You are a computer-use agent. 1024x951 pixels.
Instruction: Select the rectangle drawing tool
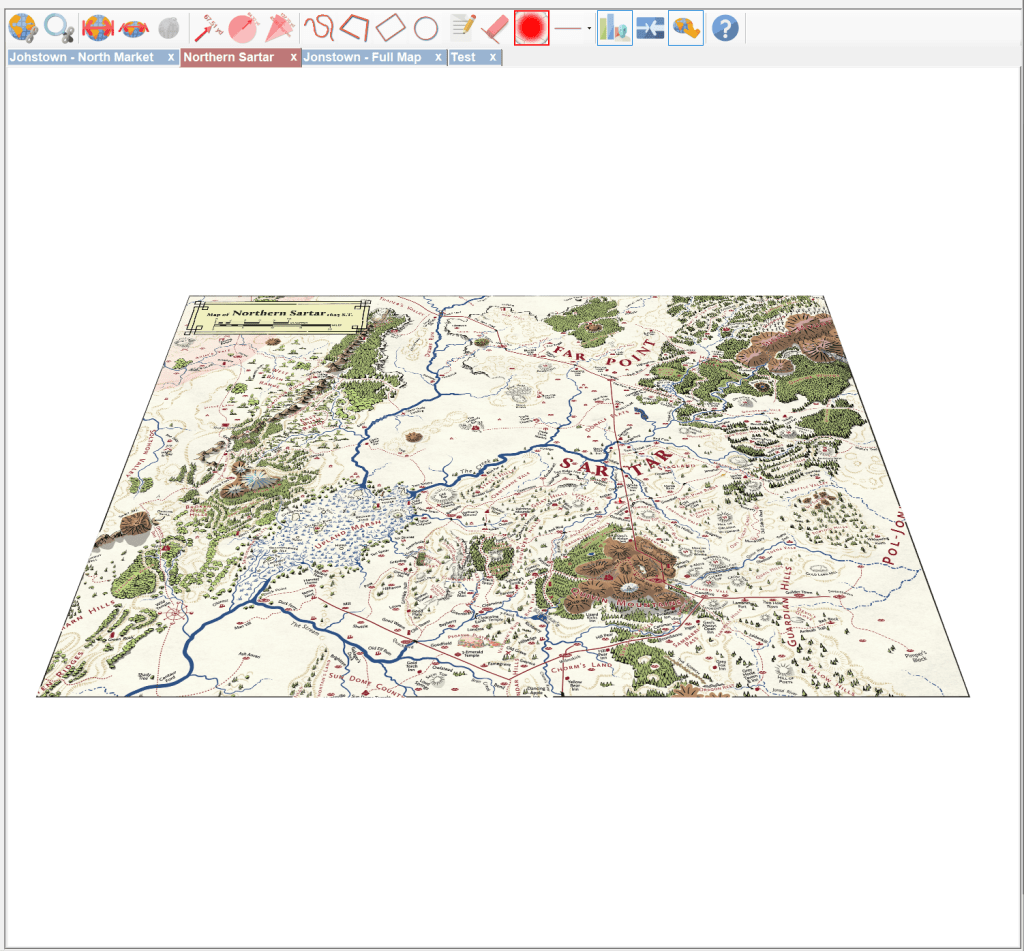390,28
